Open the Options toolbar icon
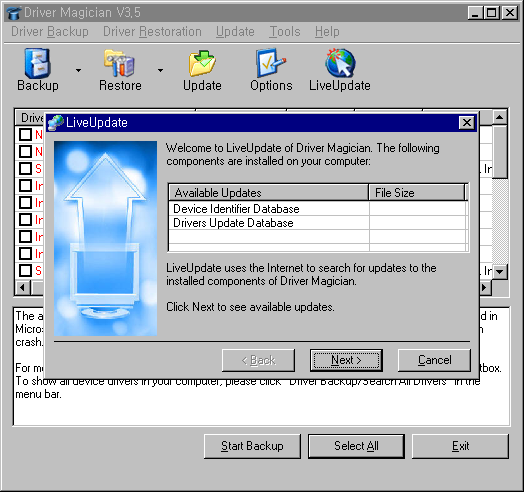Image resolution: width=524 pixels, height=492 pixels. (x=271, y=63)
